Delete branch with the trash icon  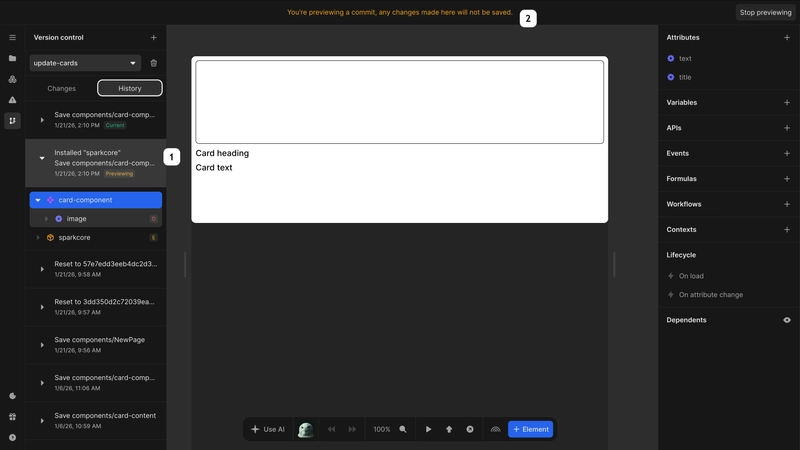coord(154,63)
